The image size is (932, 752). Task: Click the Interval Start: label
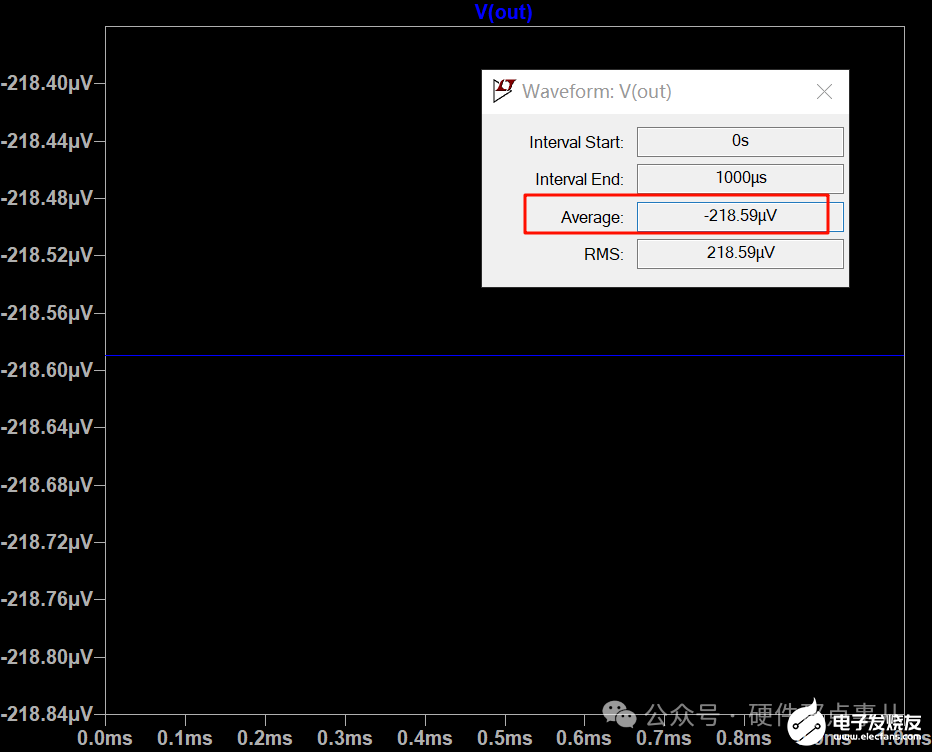click(576, 143)
